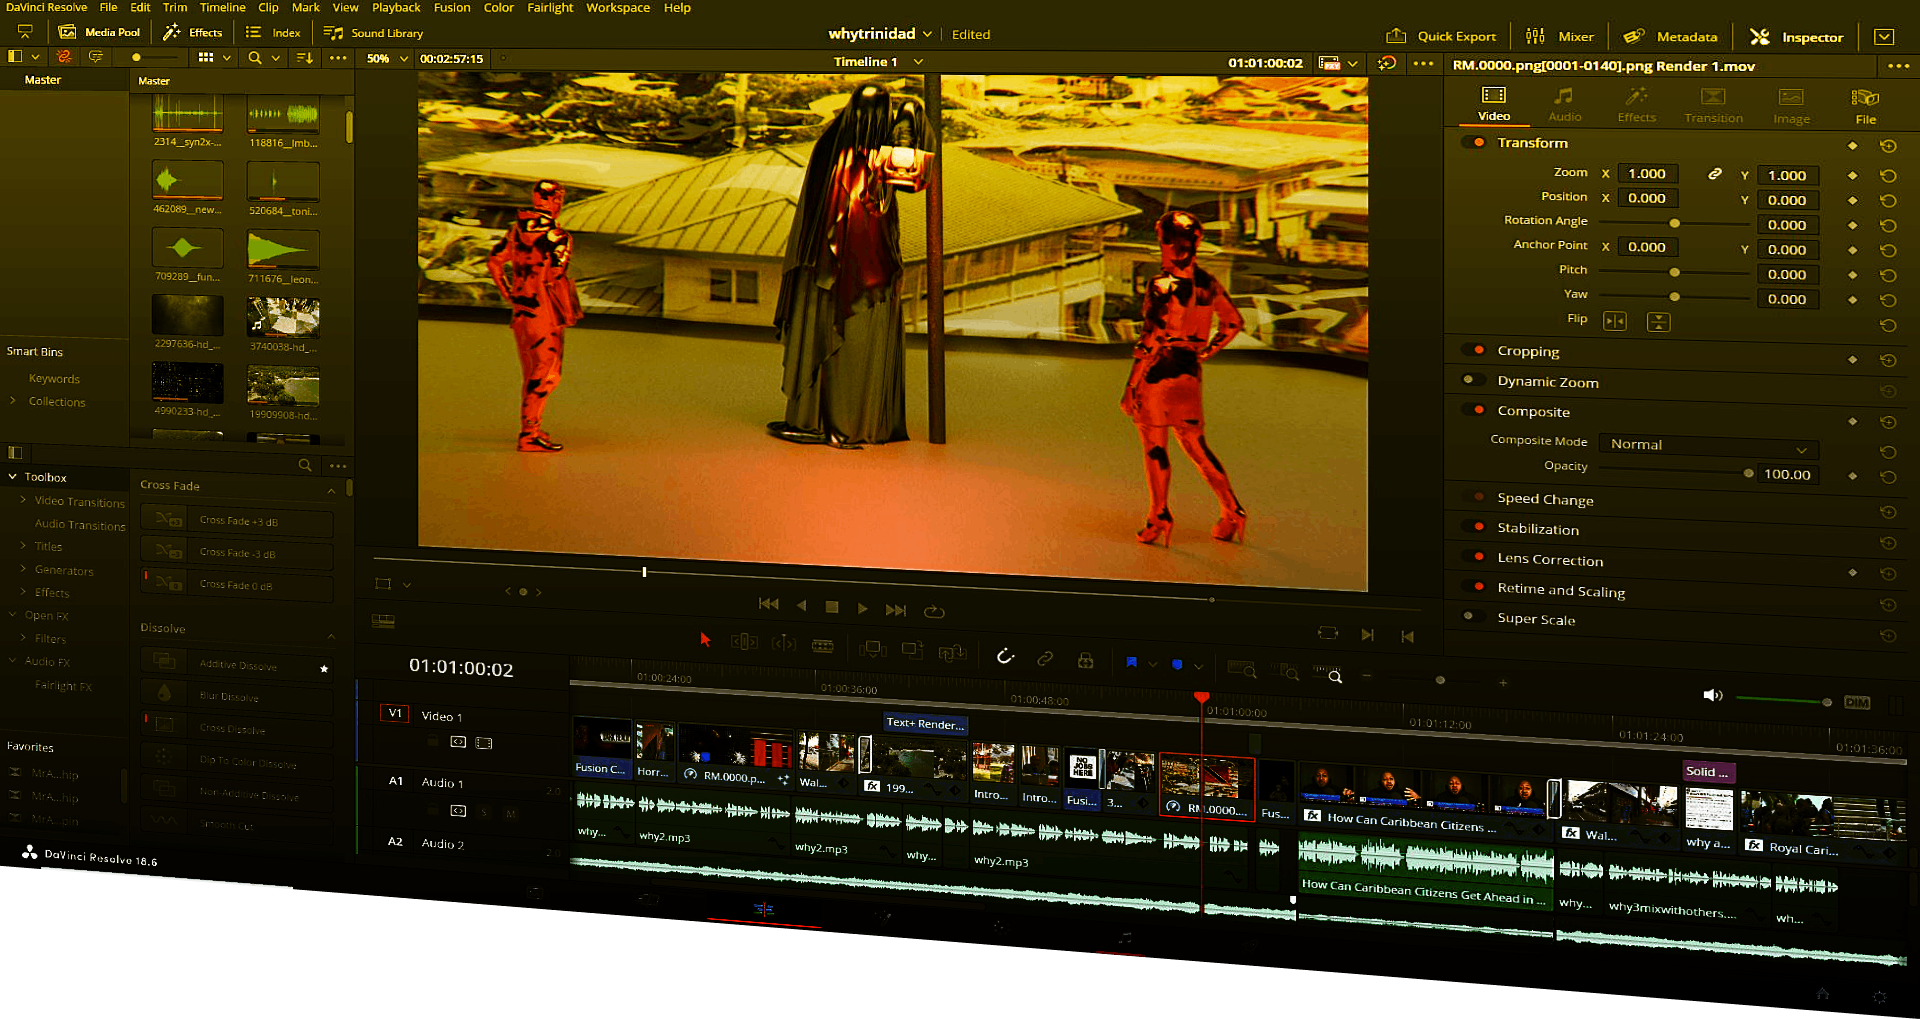The image size is (1920, 1019).
Task: Click the blue flag icon
Action: (1131, 662)
